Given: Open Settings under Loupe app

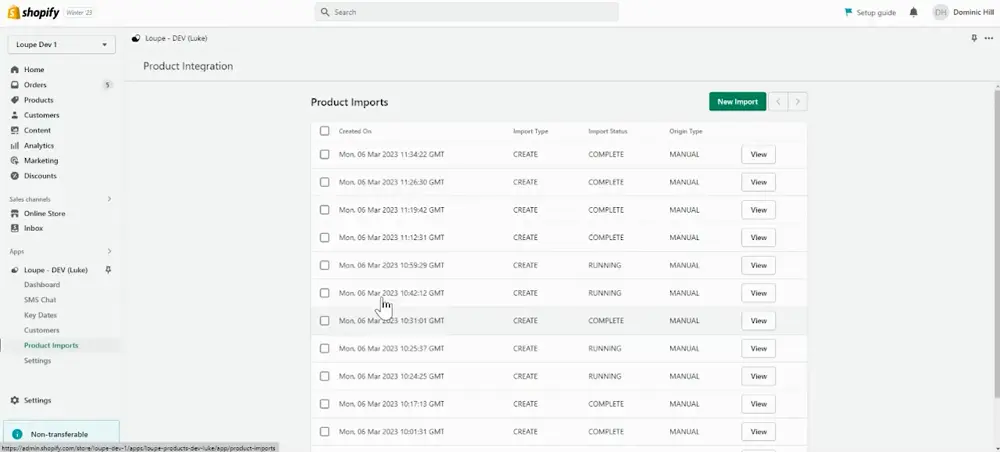Looking at the screenshot, I should (38, 361).
